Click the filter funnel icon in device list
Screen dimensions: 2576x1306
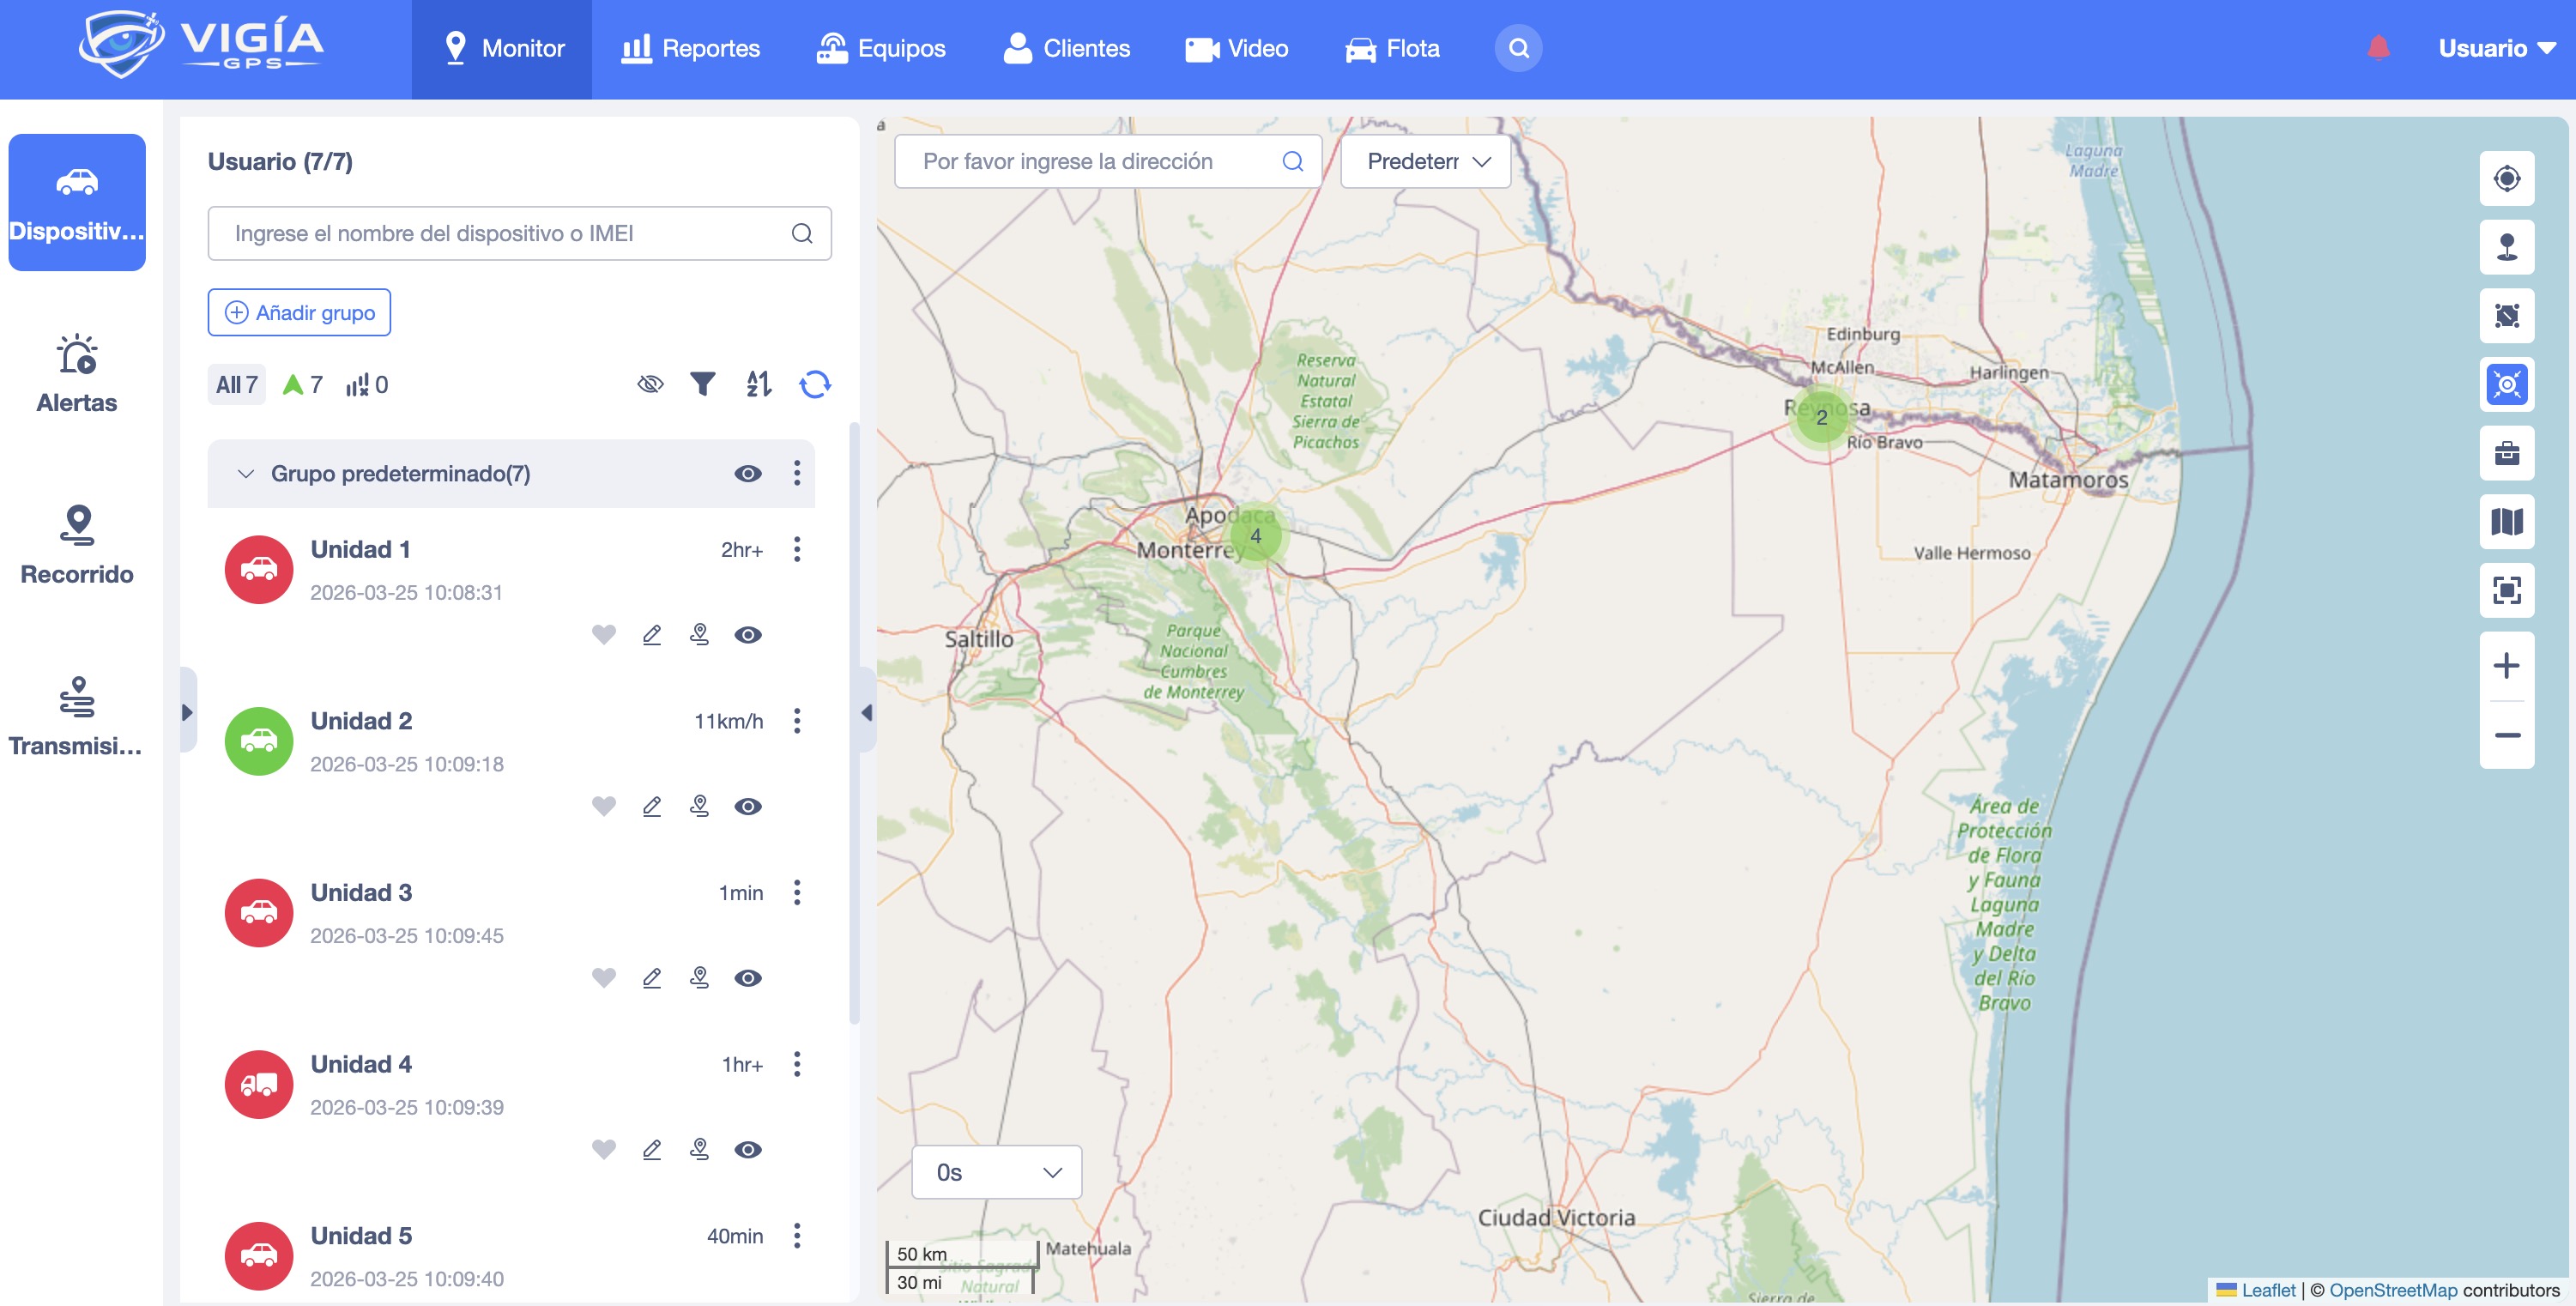click(703, 384)
